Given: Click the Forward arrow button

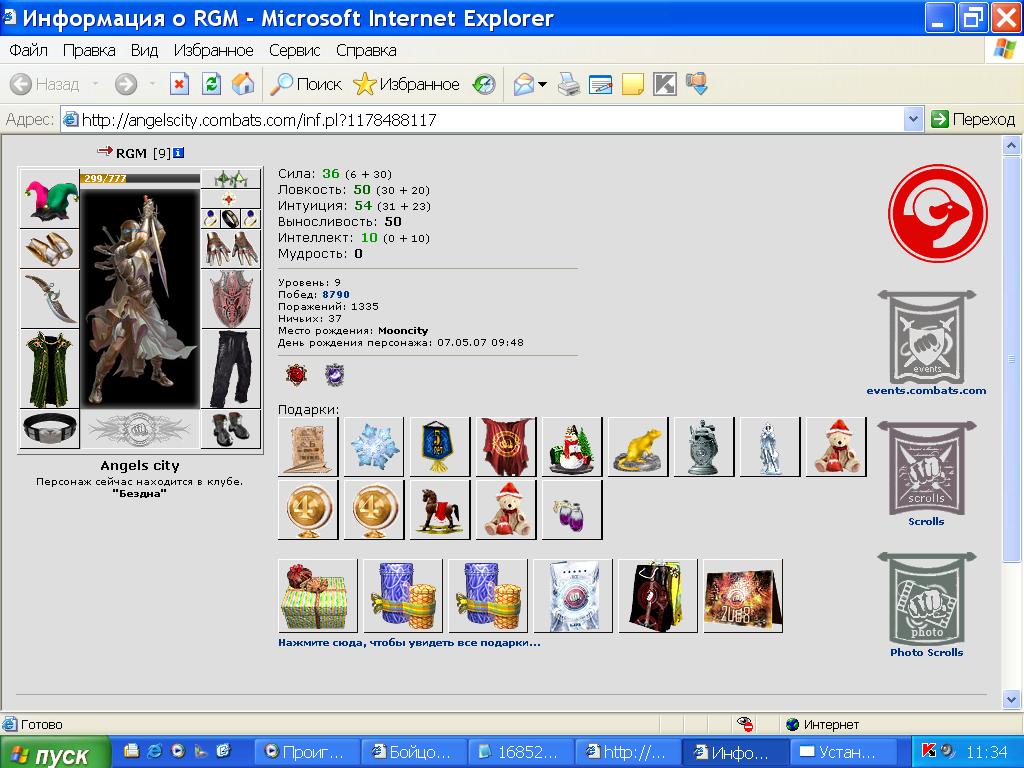Looking at the screenshot, I should coord(126,84).
